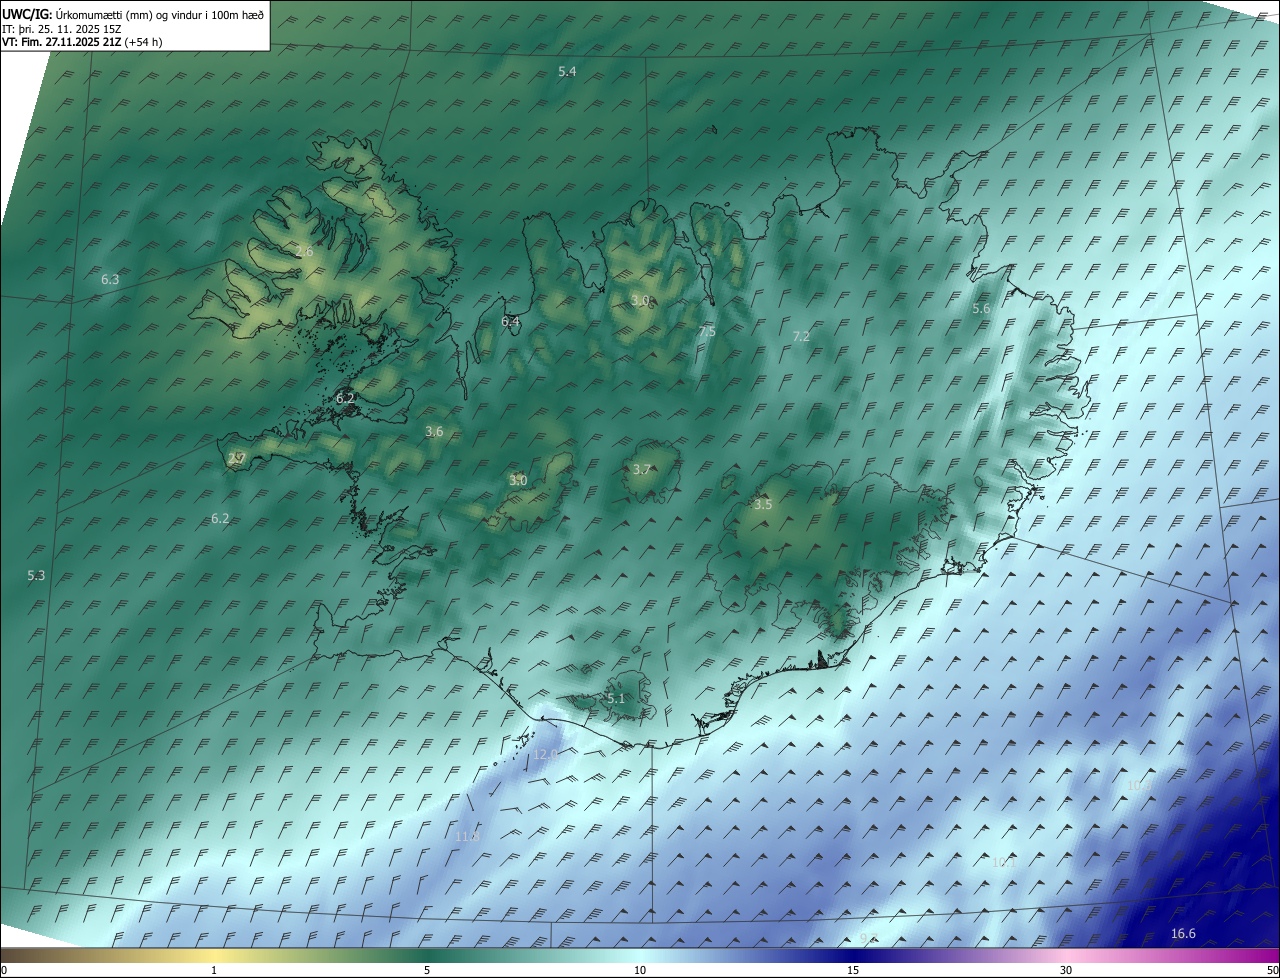Click the 2.7 value on the peninsula tip
The height and width of the screenshot is (978, 1280).
click(236, 458)
